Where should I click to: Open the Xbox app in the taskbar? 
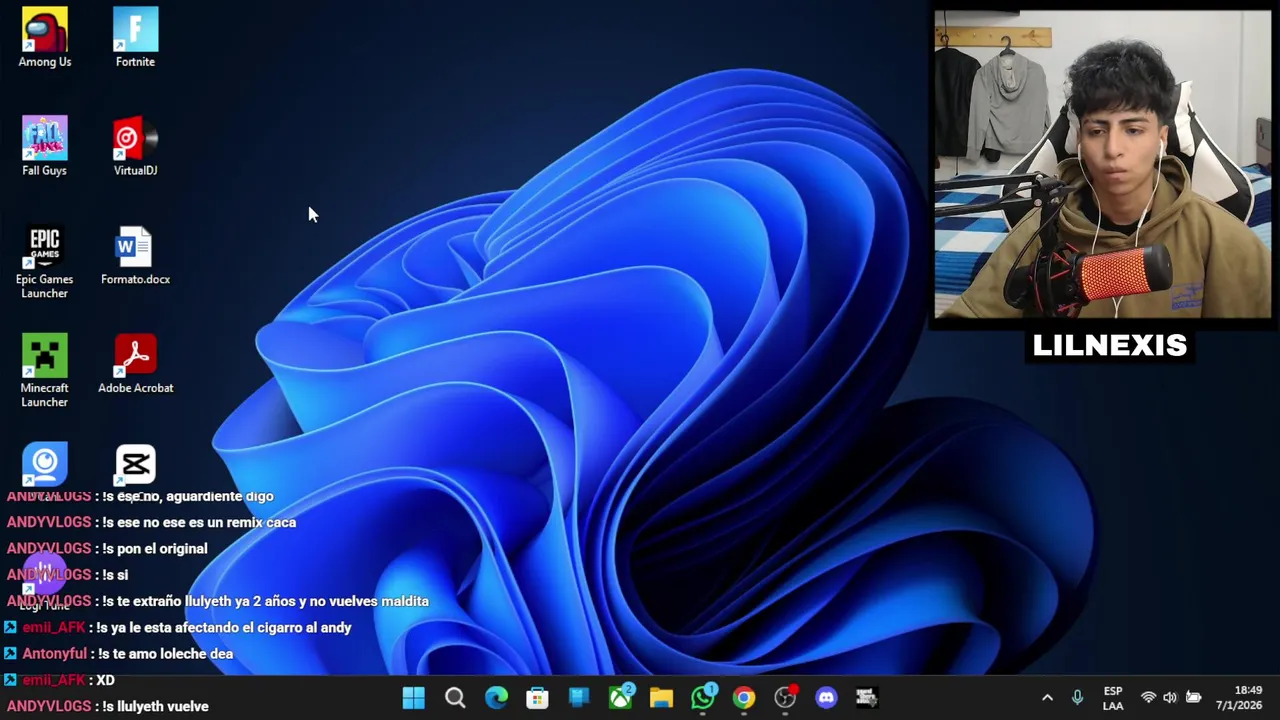(x=620, y=697)
